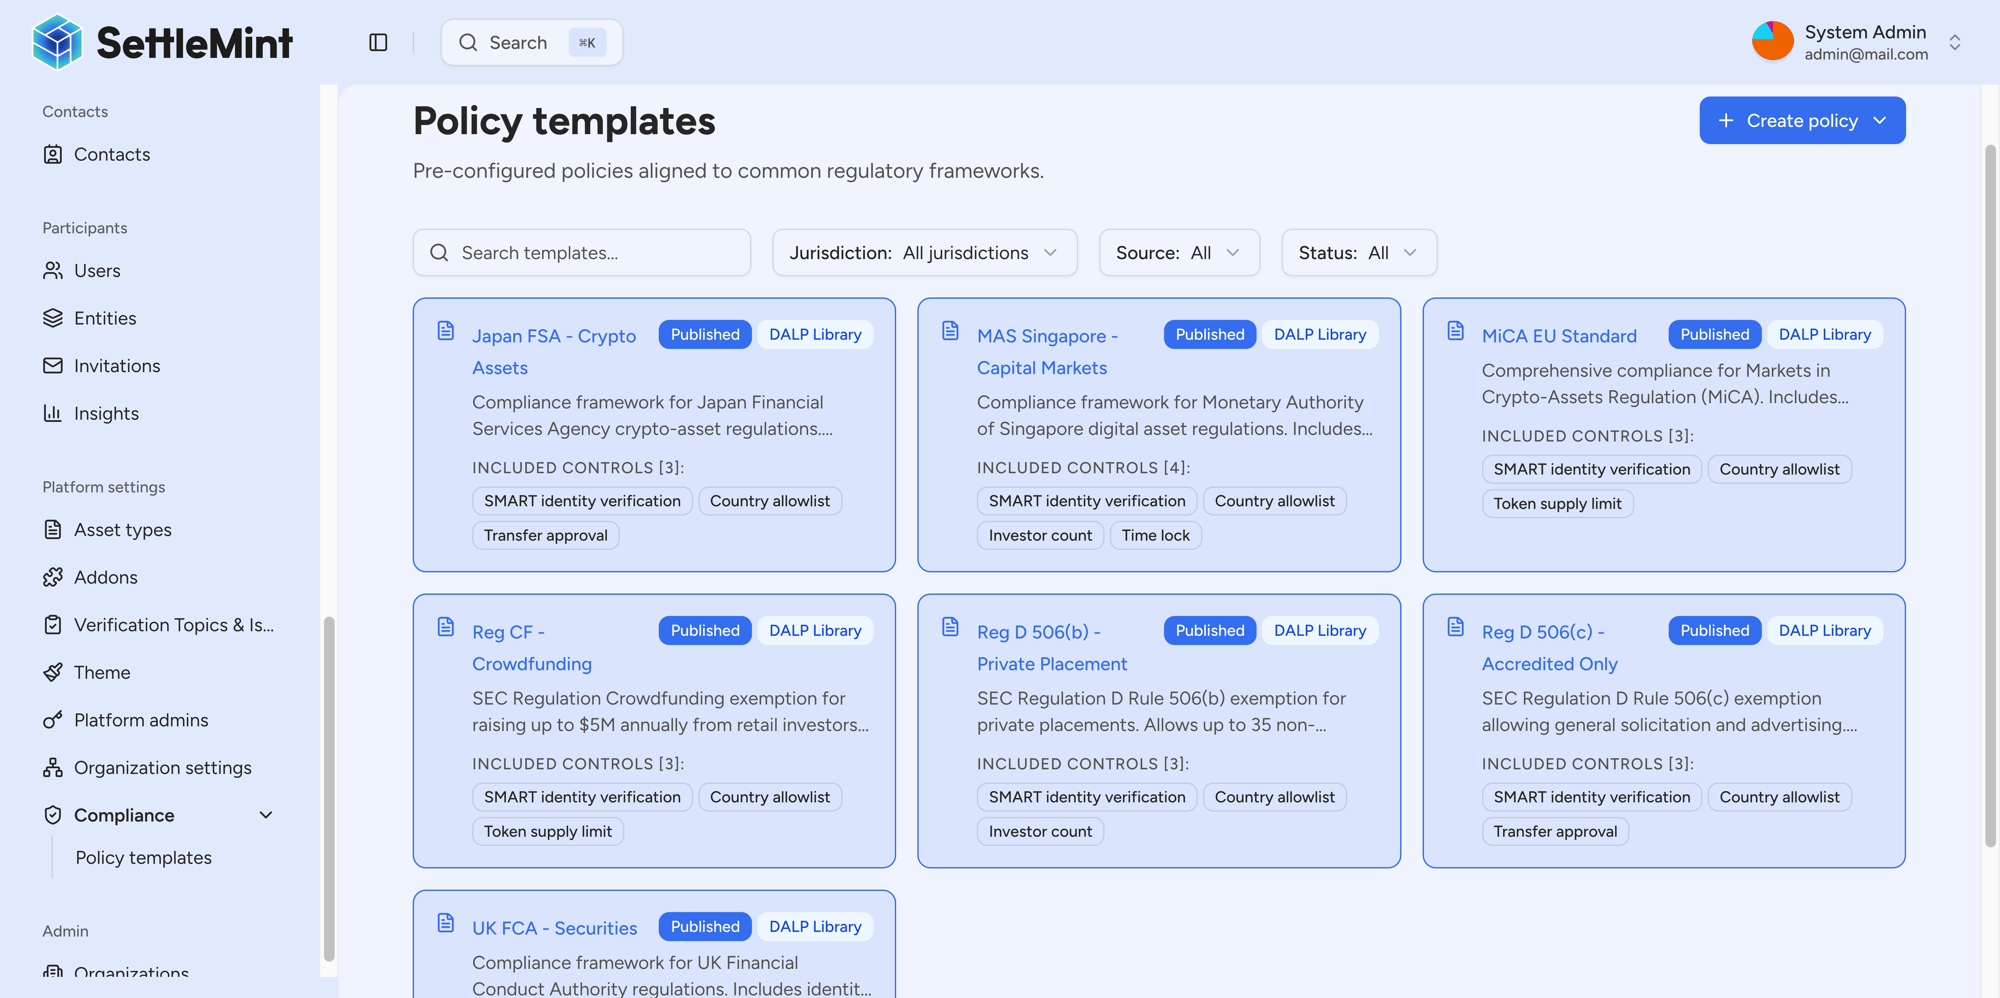Toggle the Published status on MiCA EU Standard
The height and width of the screenshot is (998, 2000).
click(1714, 334)
